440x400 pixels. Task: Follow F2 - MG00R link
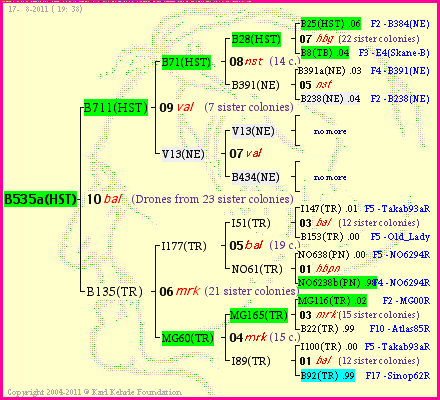click(406, 301)
